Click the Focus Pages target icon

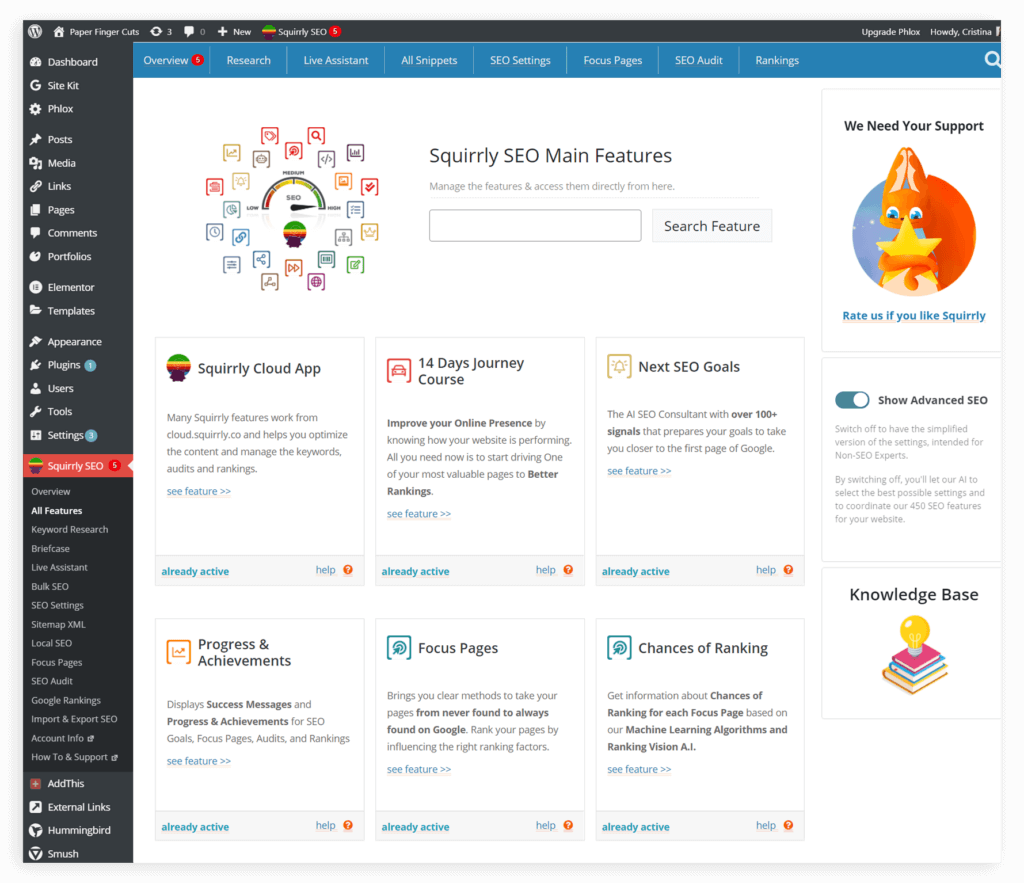(x=398, y=648)
